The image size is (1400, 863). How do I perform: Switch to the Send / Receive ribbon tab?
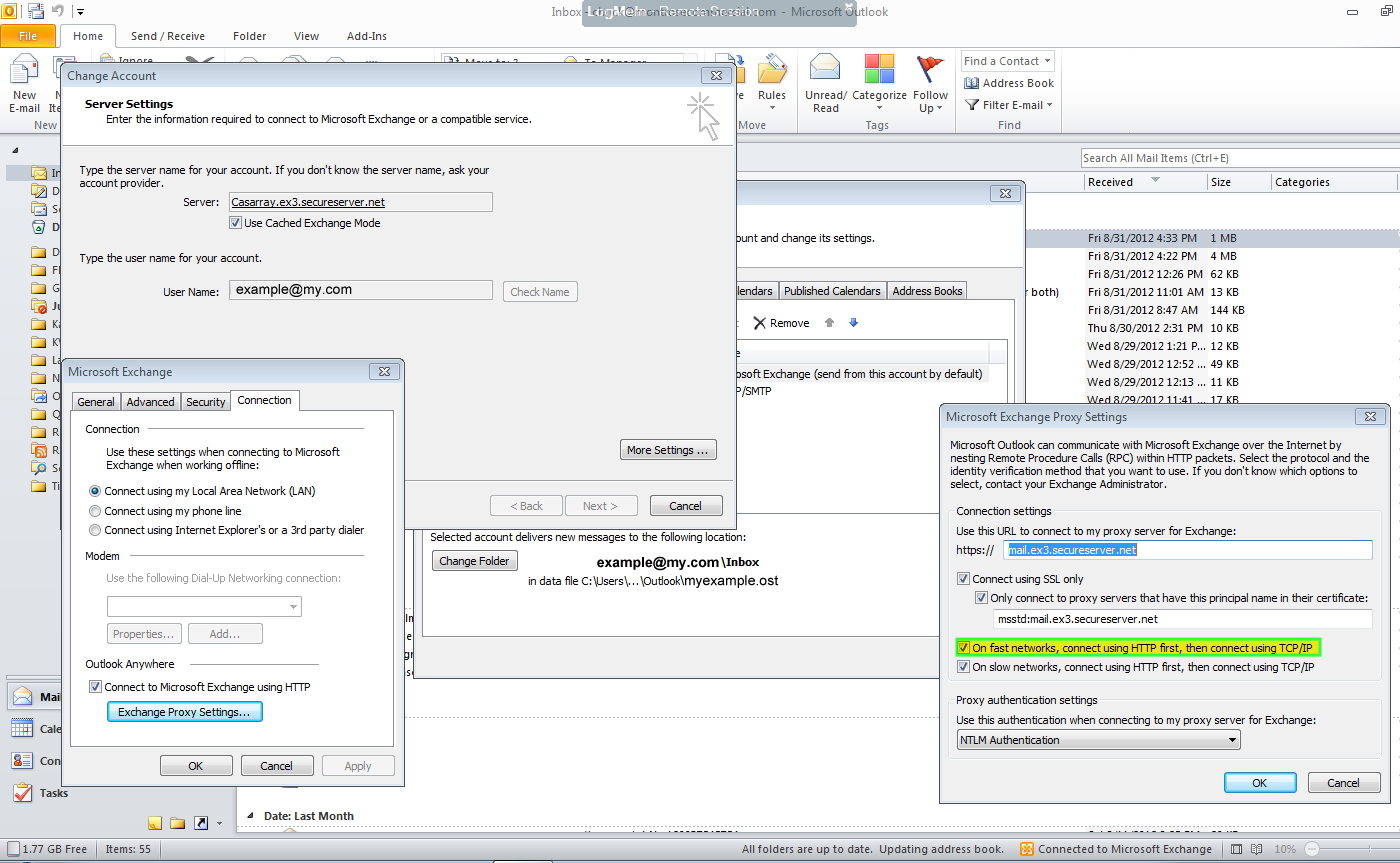point(168,36)
